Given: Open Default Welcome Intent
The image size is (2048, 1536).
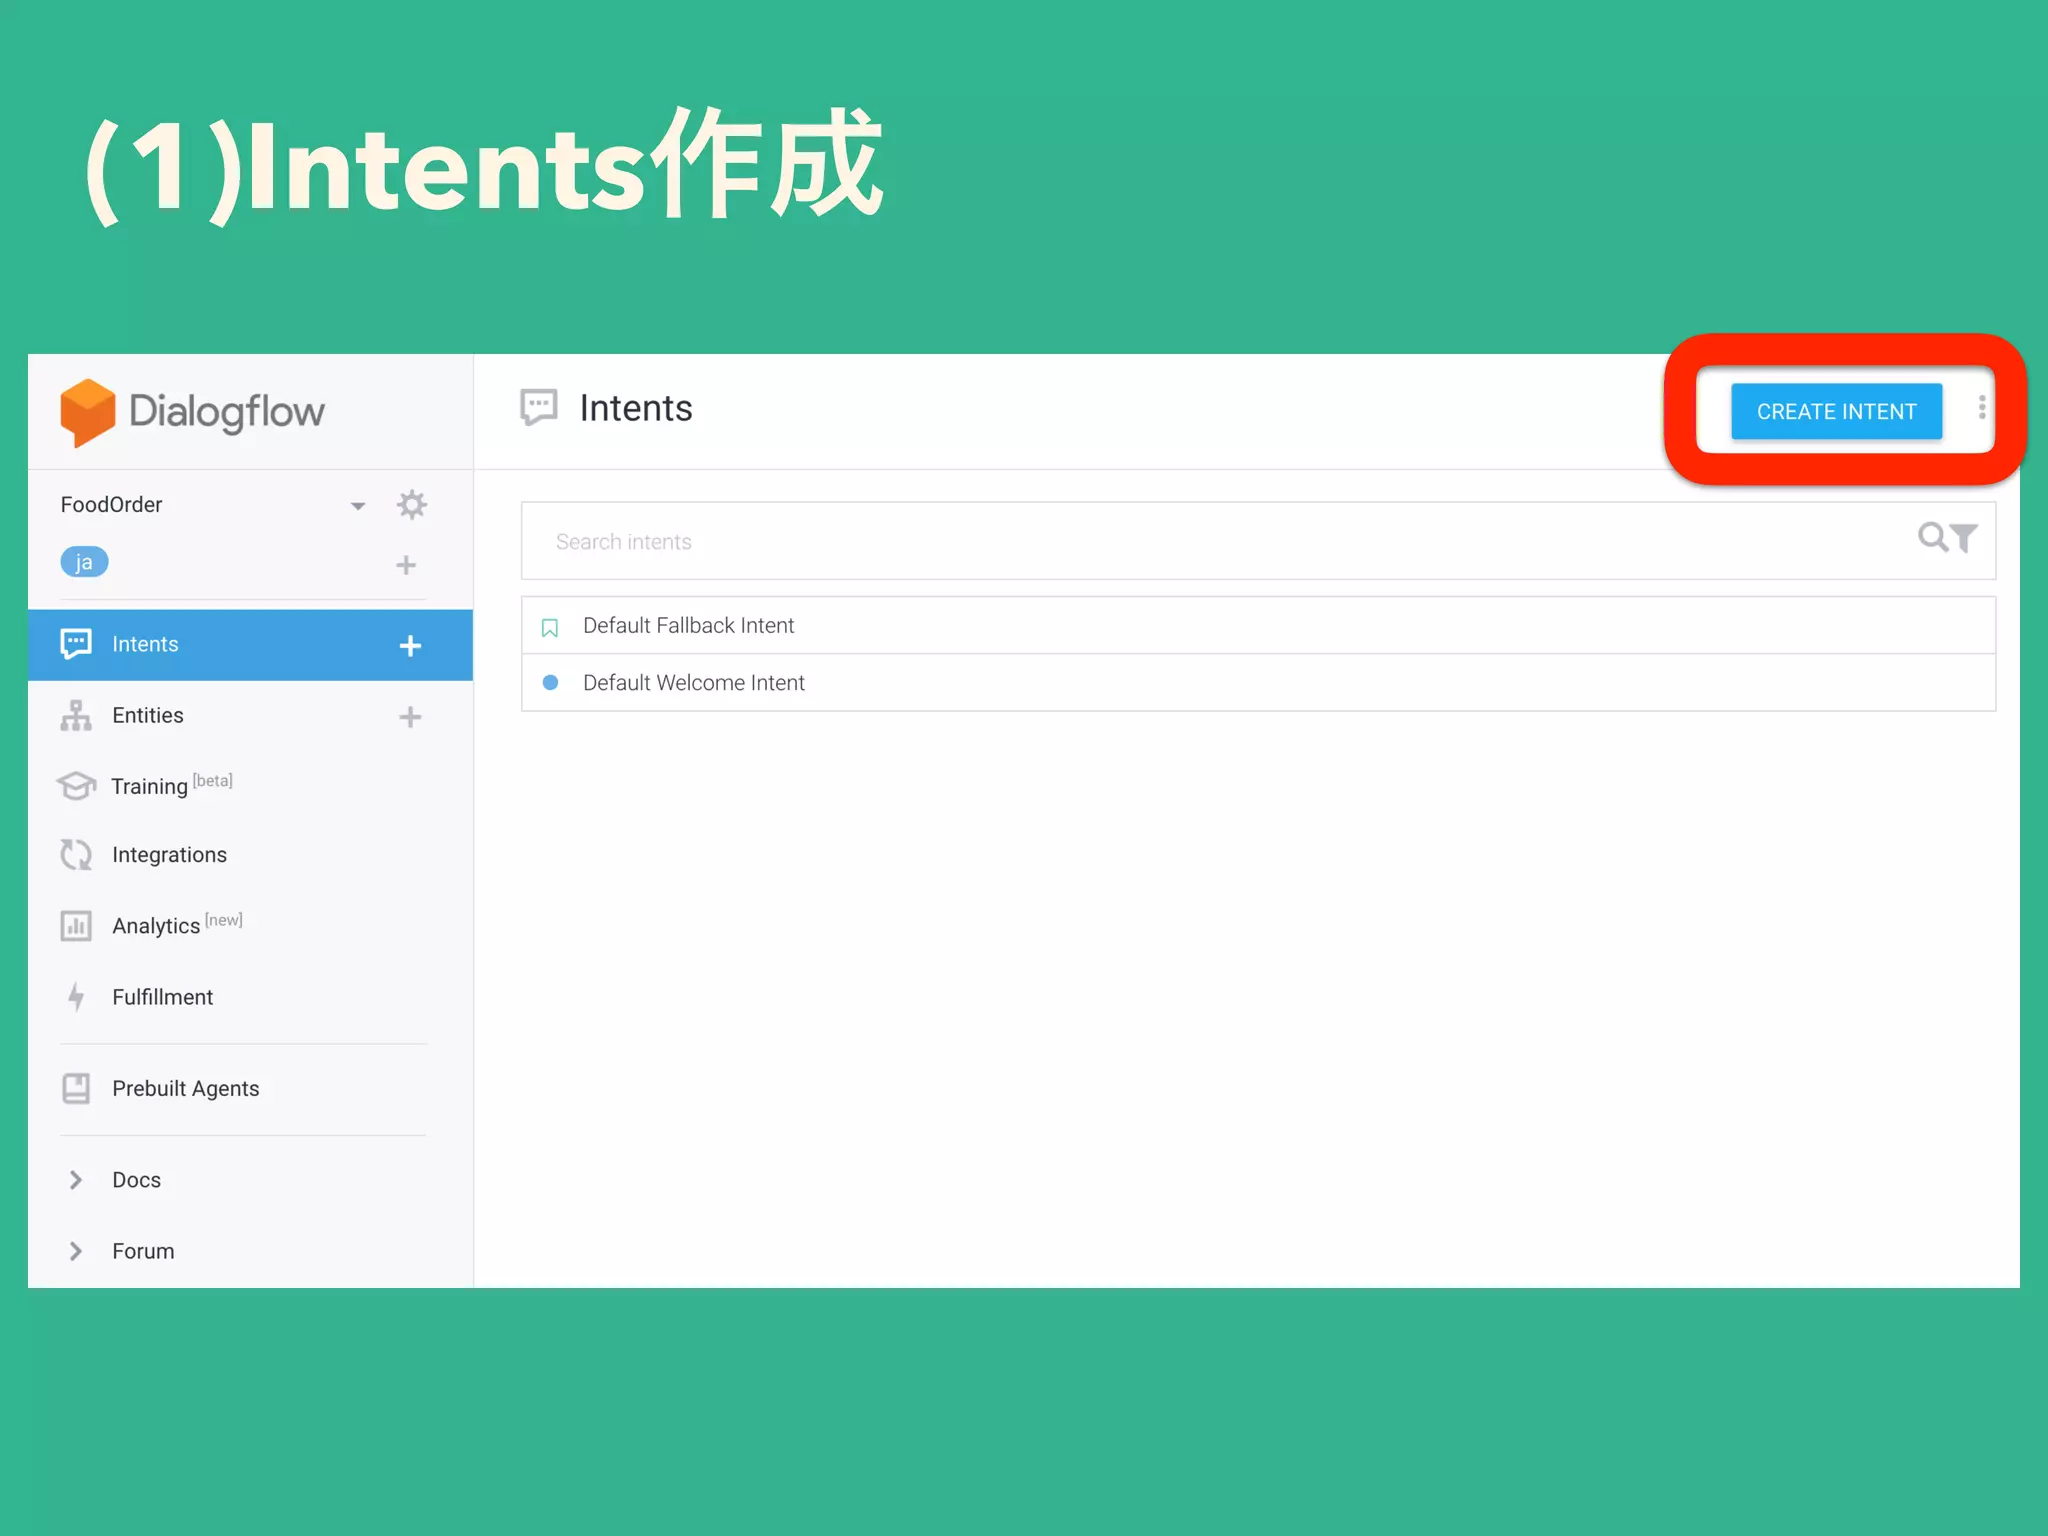Looking at the screenshot, I should click(x=1258, y=683).
